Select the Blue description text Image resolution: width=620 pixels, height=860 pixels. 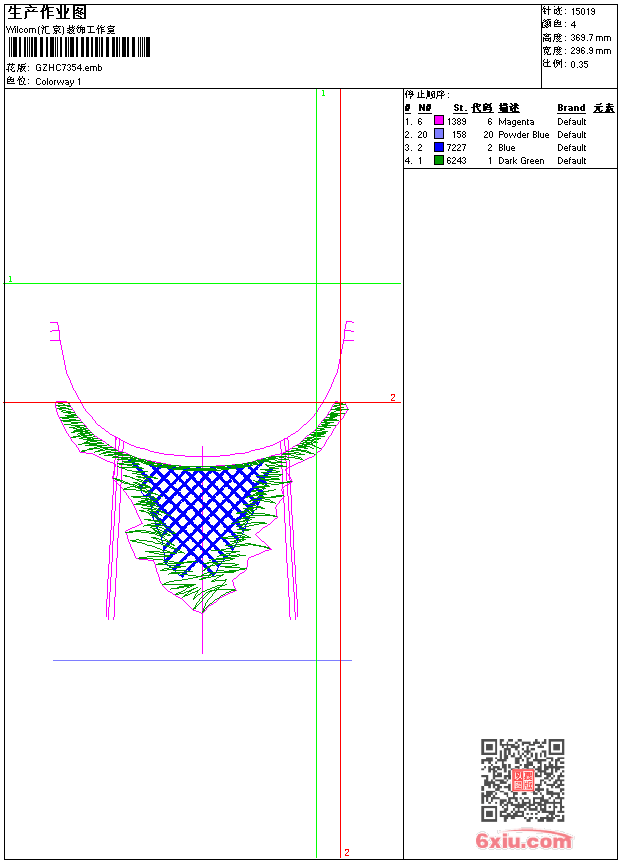pyautogui.click(x=506, y=148)
